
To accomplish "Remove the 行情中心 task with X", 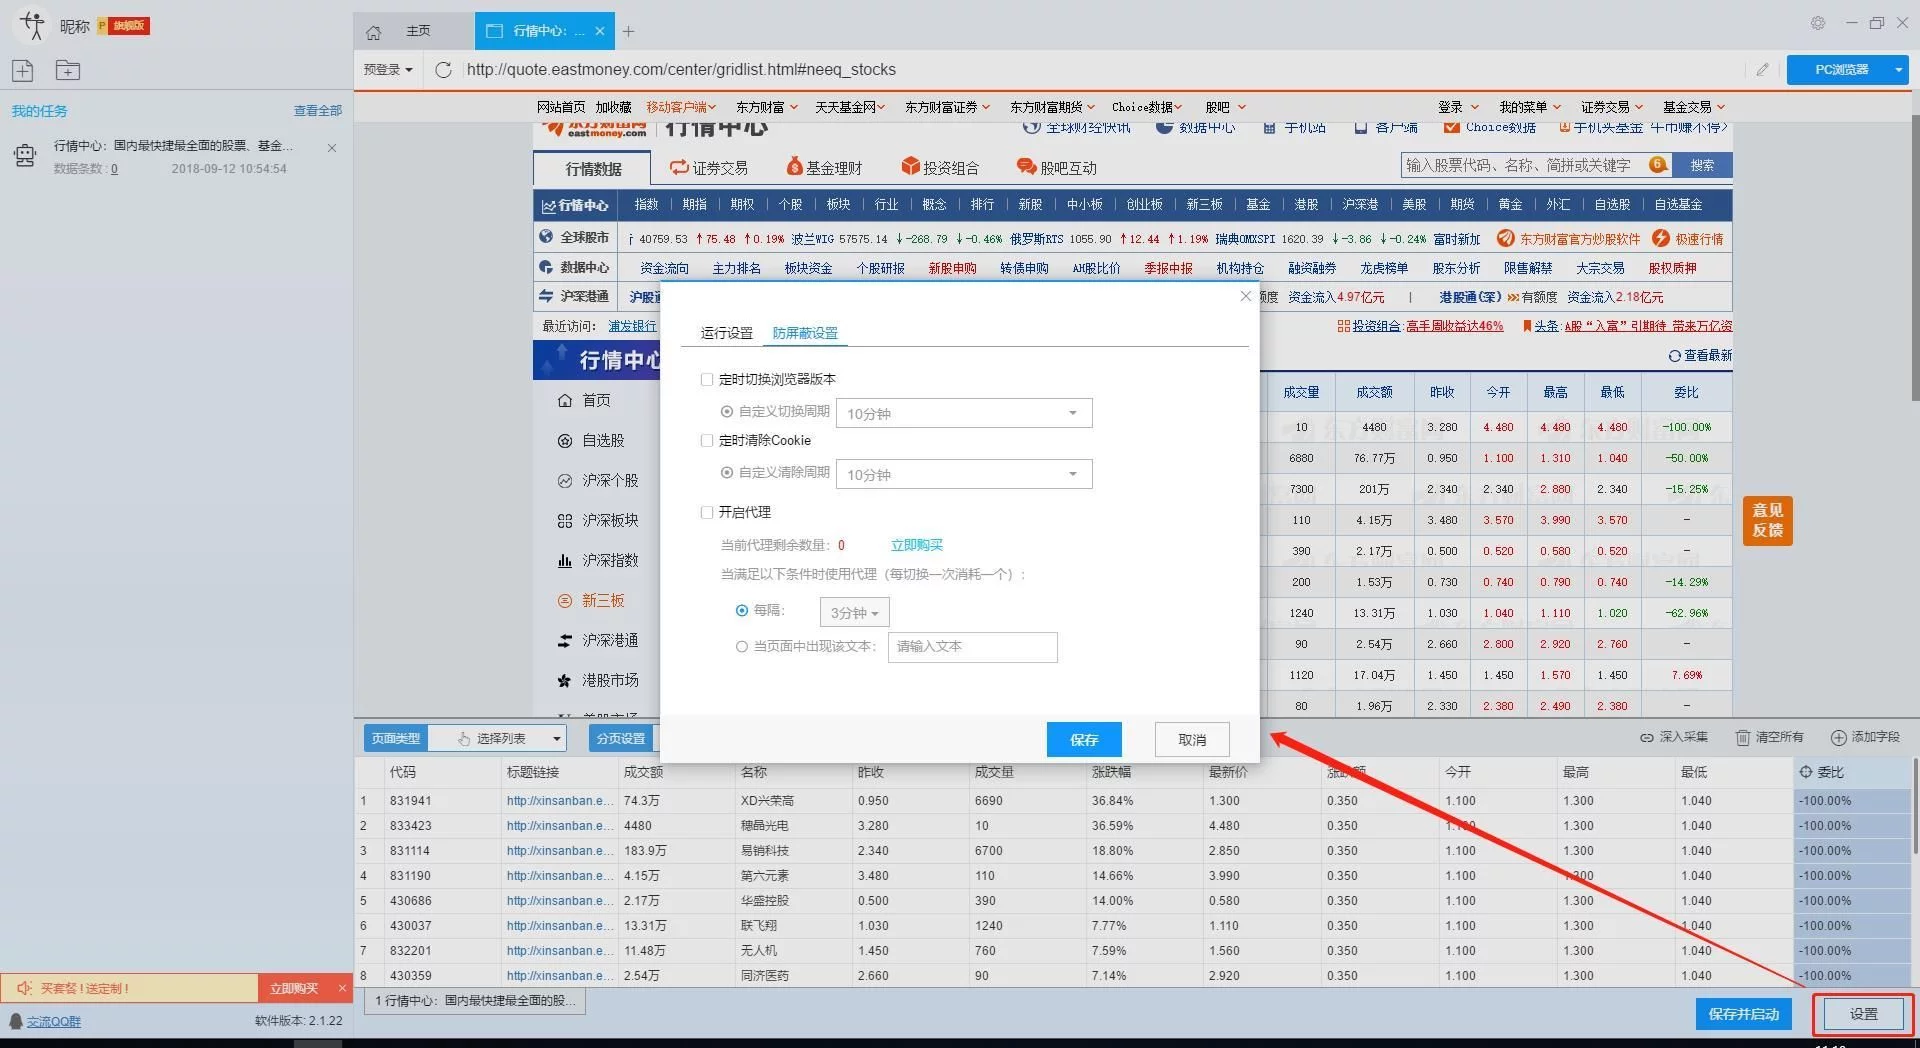I will (332, 148).
